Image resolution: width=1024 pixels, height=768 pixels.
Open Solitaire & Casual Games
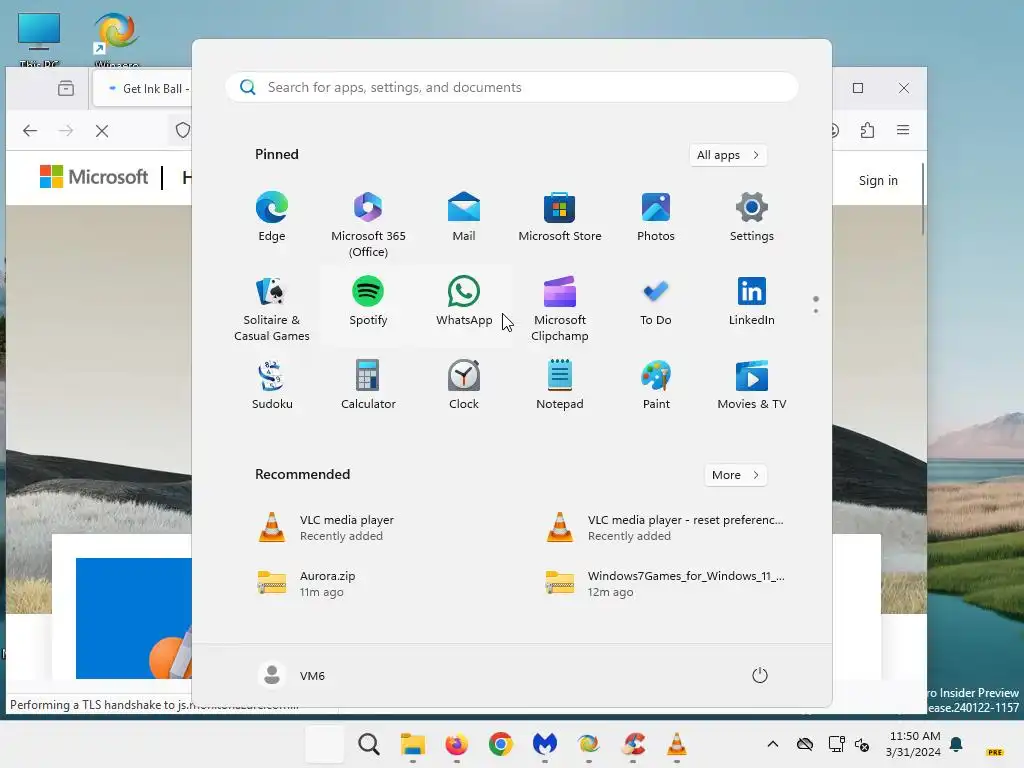tap(272, 309)
